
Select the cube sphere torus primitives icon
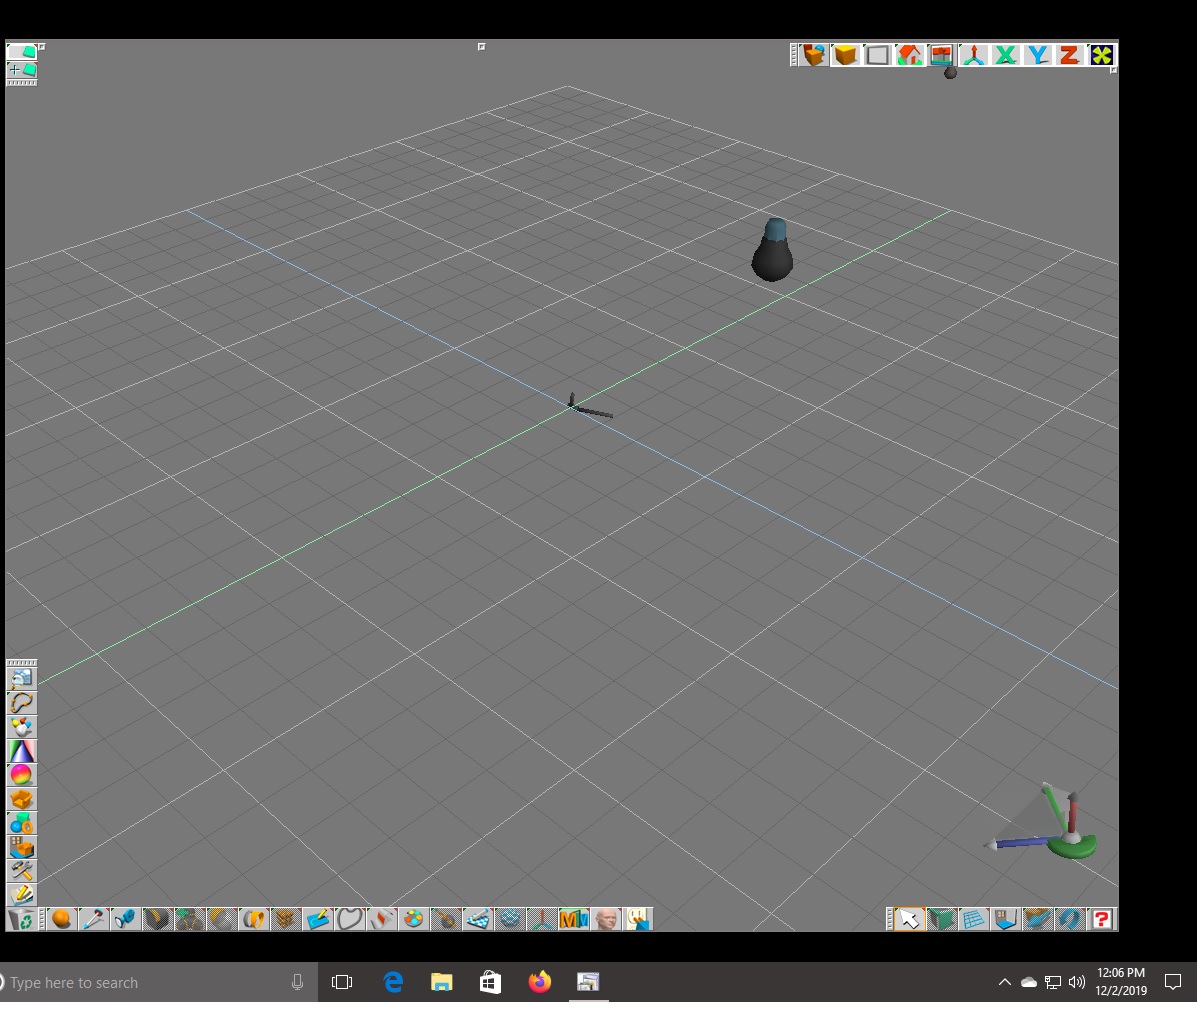point(21,823)
